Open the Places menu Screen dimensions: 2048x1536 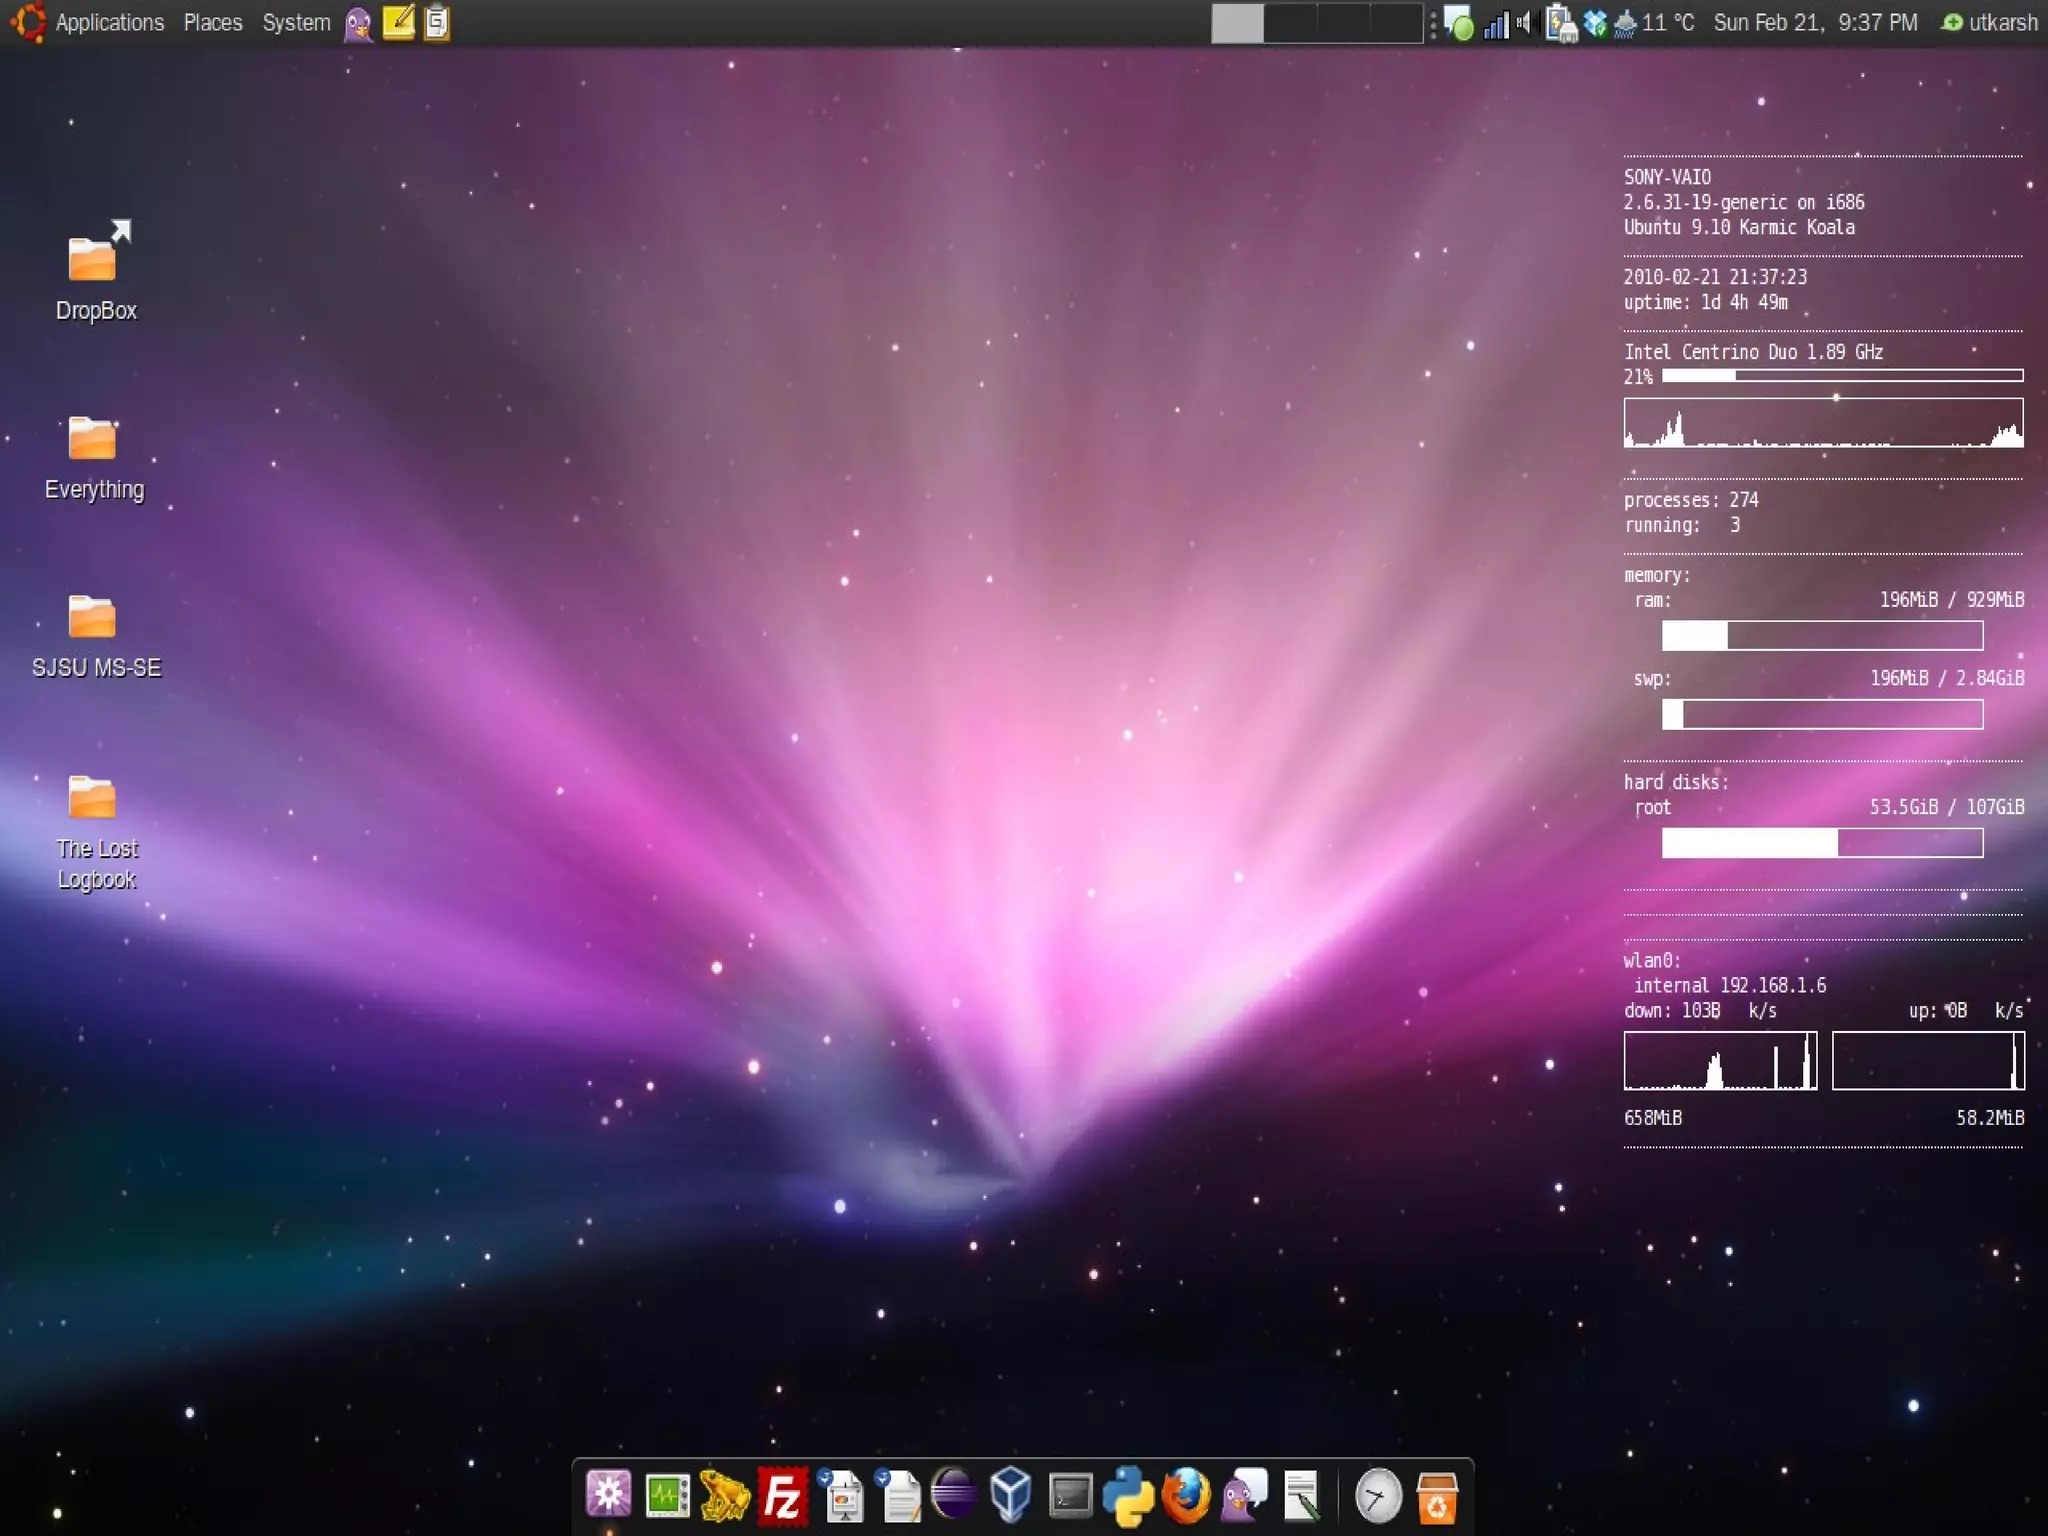213,23
